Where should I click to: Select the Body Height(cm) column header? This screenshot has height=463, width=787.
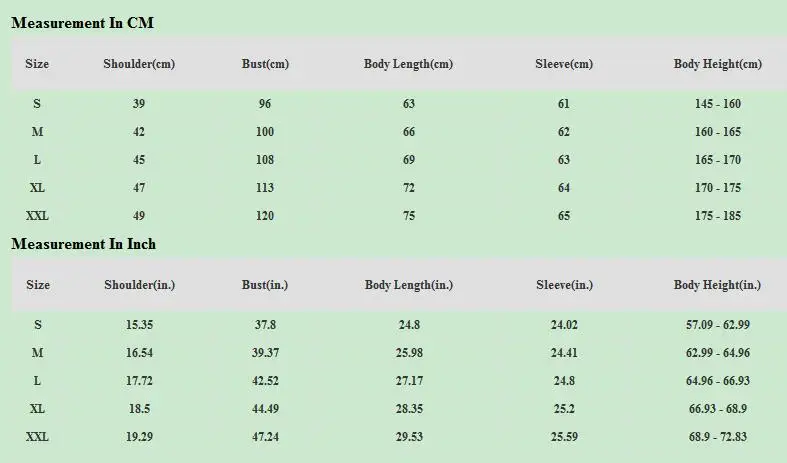(x=718, y=64)
